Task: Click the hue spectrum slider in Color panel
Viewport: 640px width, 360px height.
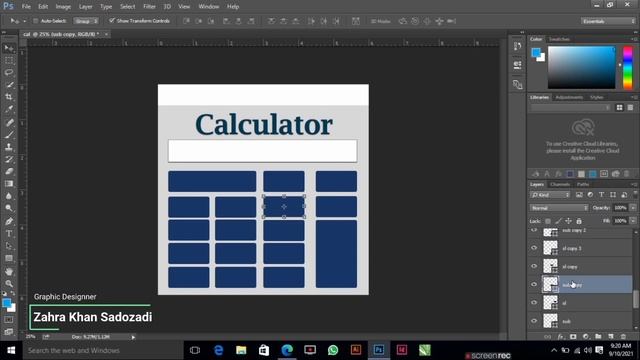Action: 628,67
